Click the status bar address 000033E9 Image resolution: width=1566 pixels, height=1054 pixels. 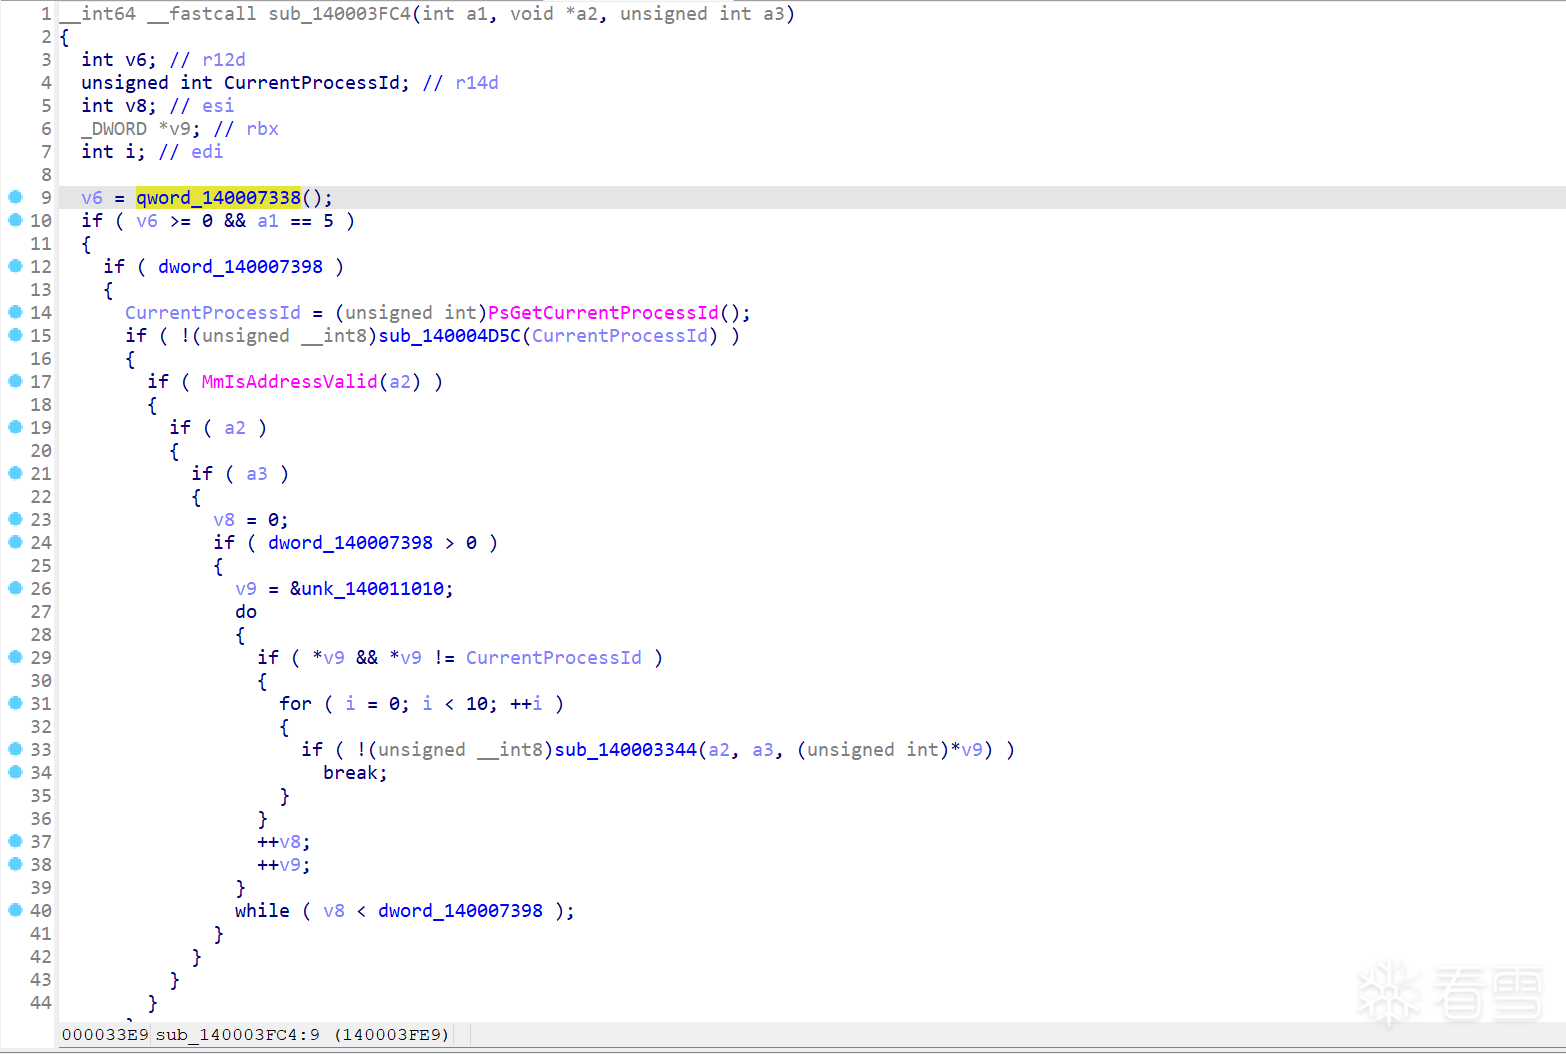pyautogui.click(x=105, y=1034)
